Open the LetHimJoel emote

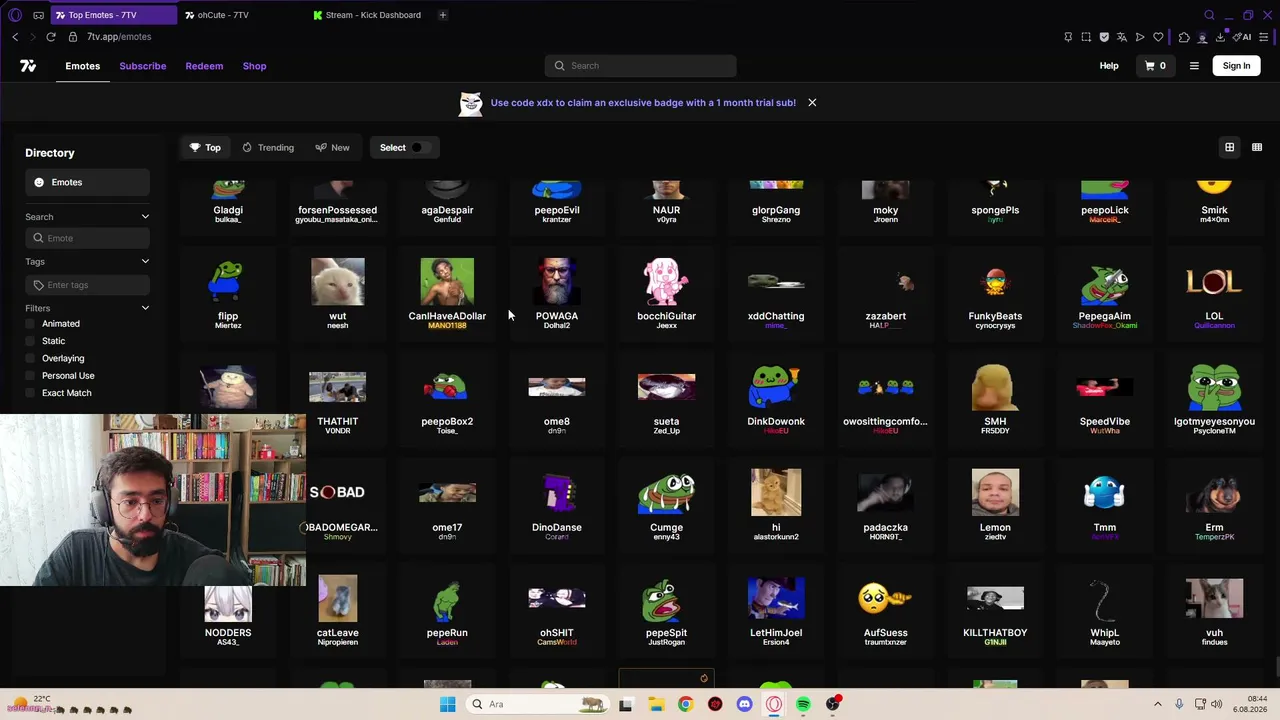(x=776, y=610)
